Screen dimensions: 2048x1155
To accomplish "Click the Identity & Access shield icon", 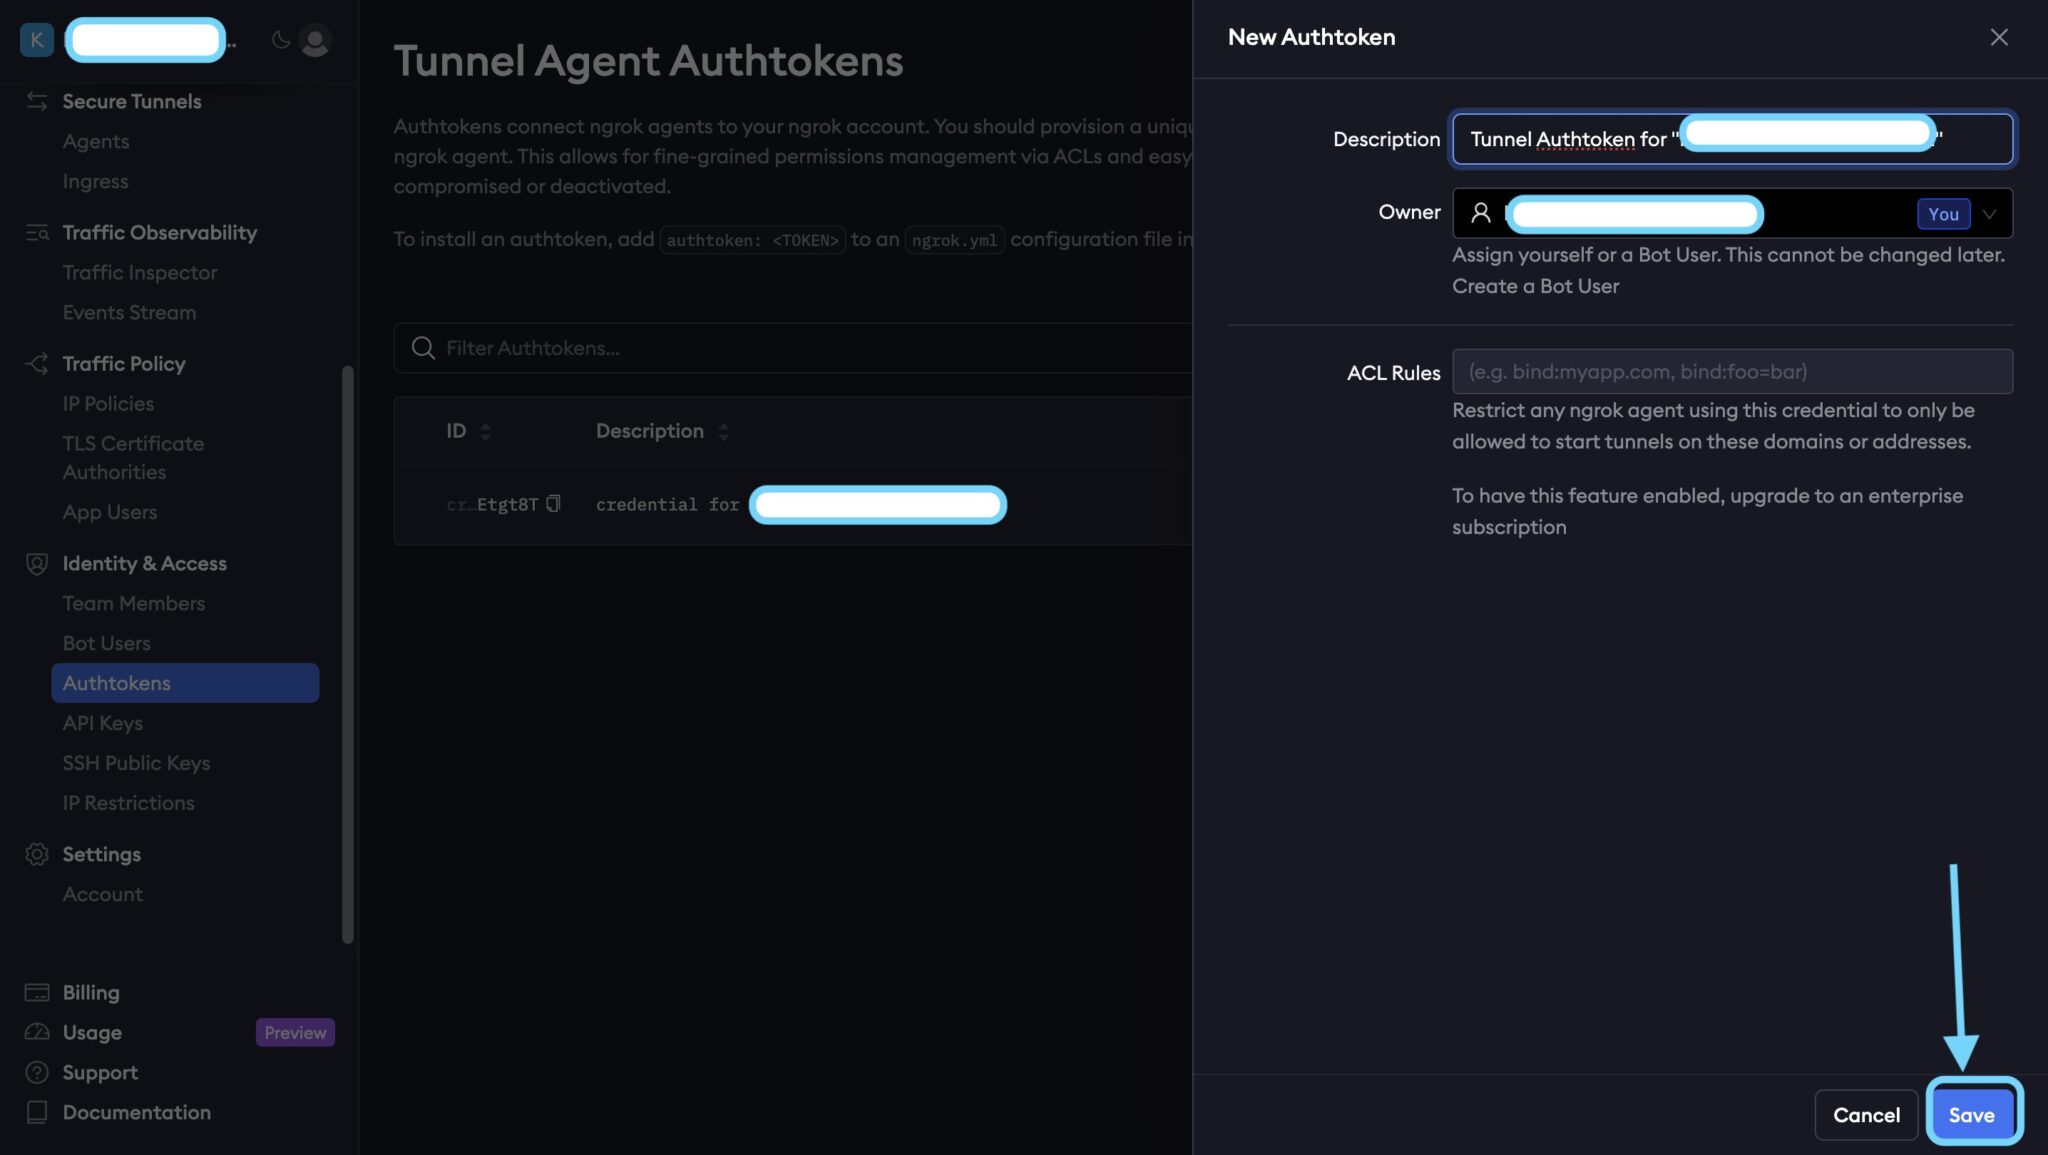I will (37, 564).
